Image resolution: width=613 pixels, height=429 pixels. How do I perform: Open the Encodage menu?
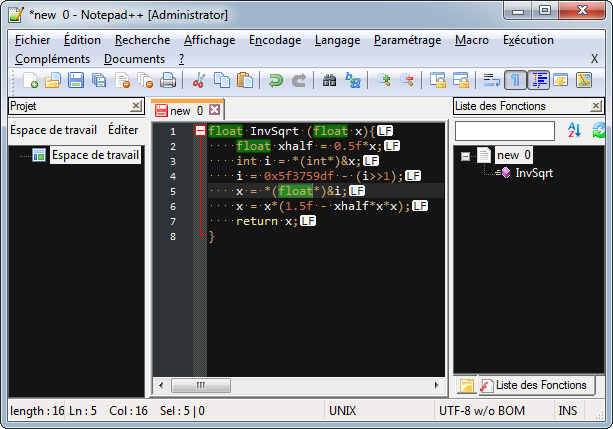coord(275,40)
